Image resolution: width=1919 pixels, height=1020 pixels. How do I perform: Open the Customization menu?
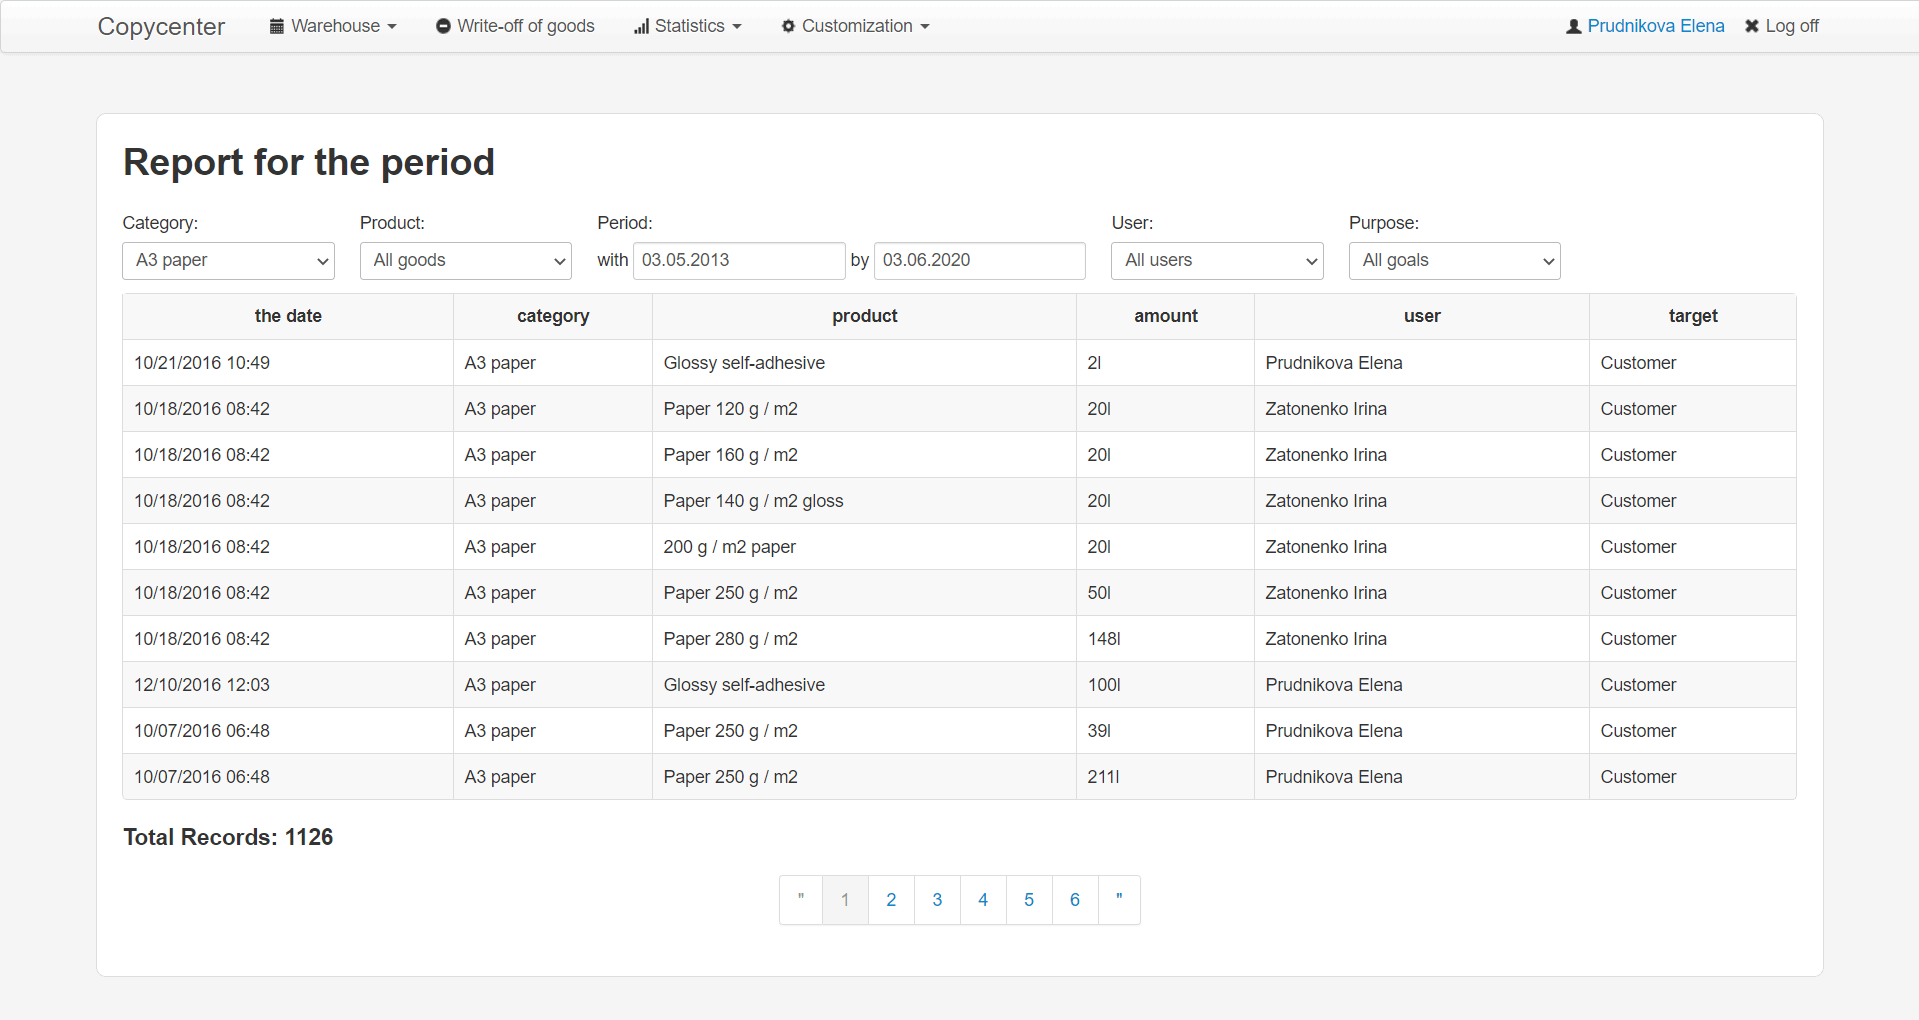855,26
